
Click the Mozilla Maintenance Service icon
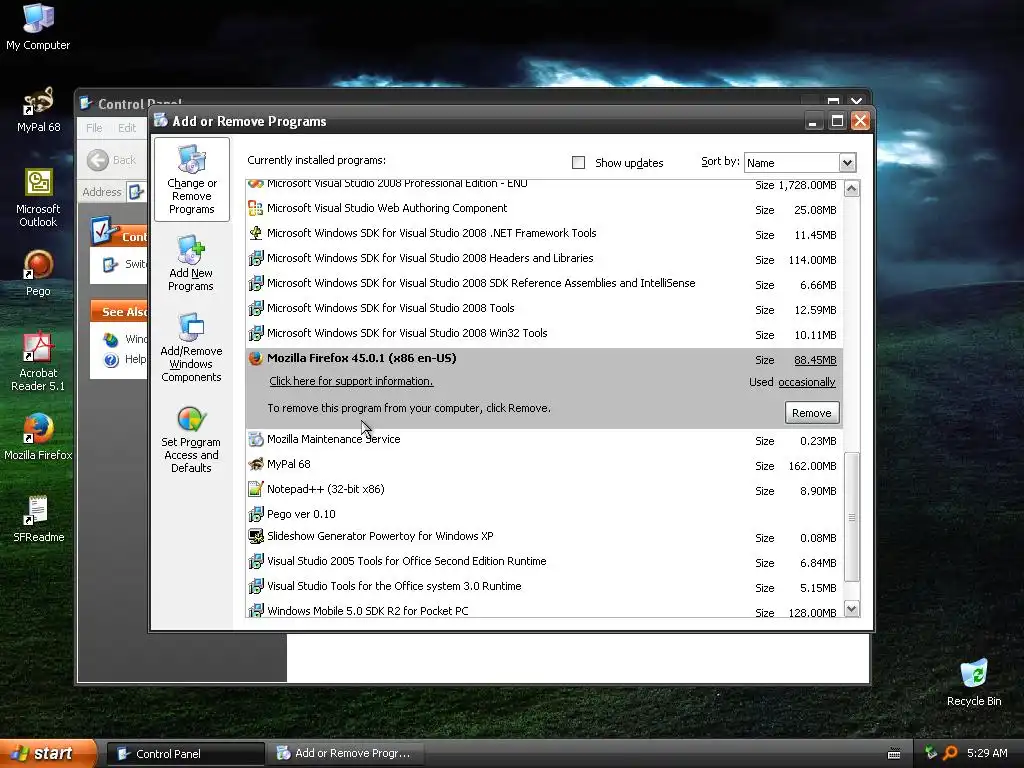pyautogui.click(x=255, y=439)
